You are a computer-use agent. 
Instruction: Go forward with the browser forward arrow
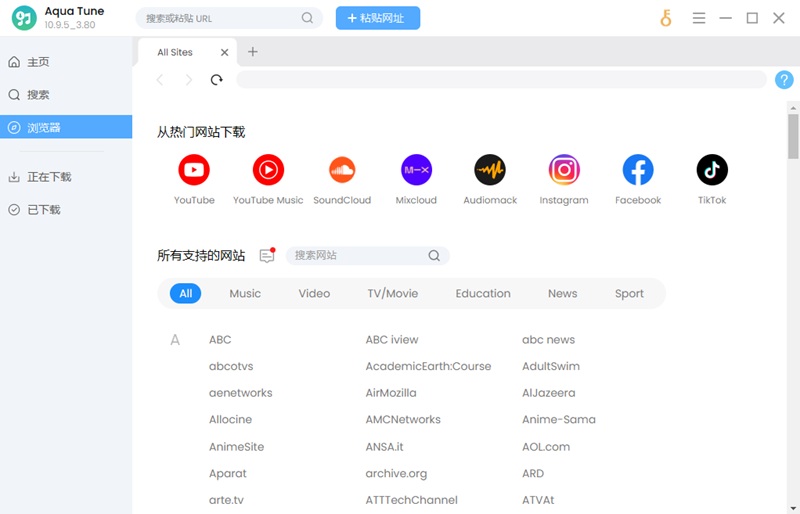(189, 80)
